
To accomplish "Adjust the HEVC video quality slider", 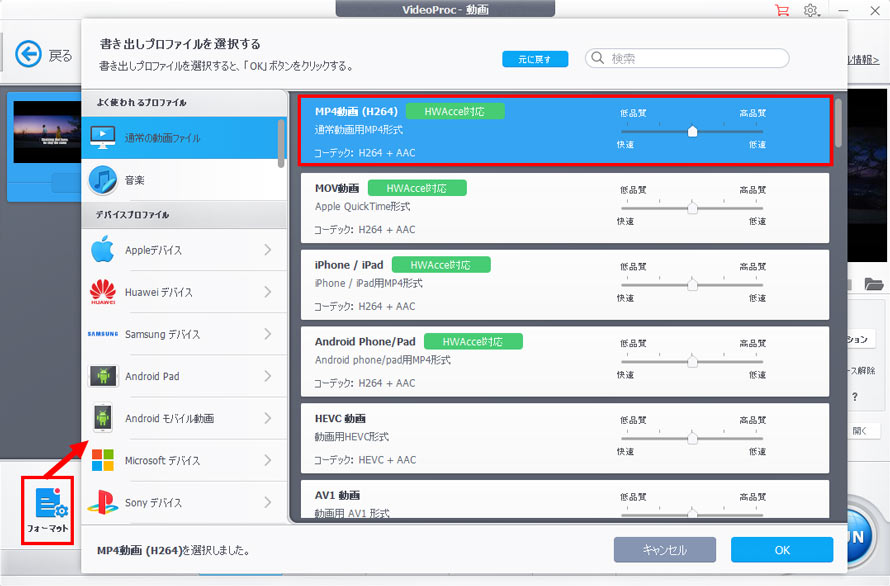I will [692, 438].
